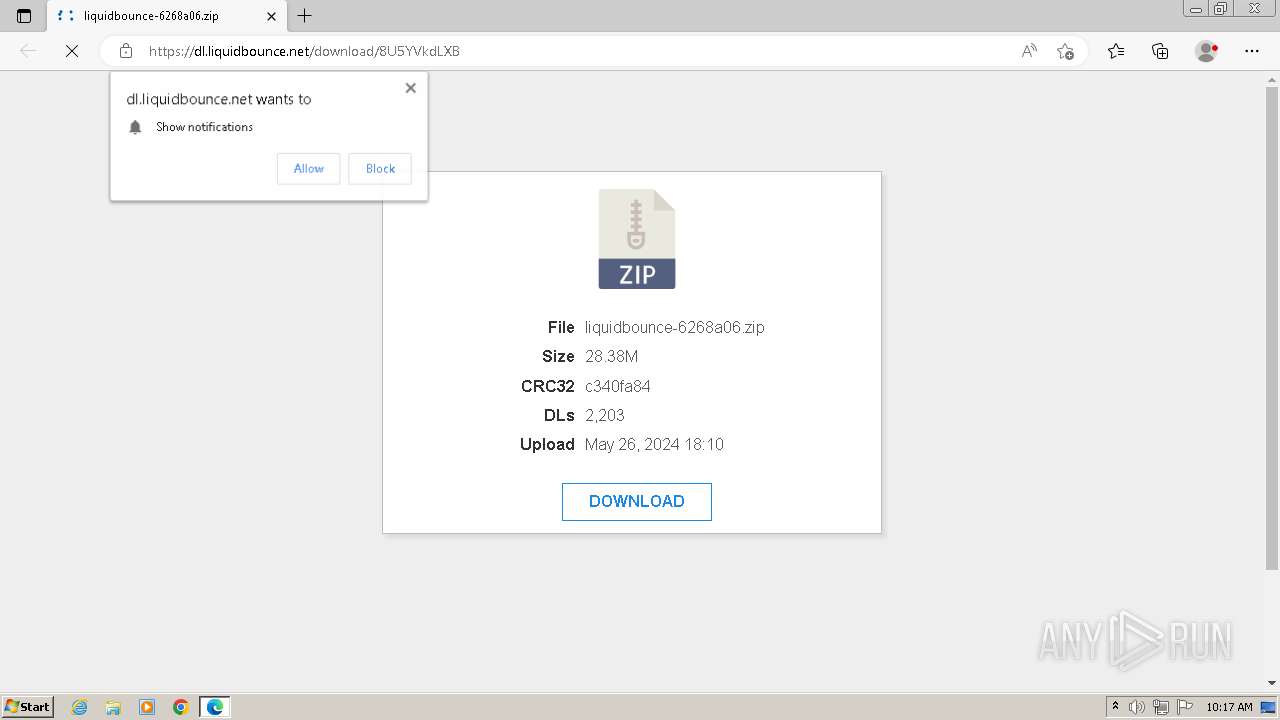Click the scrollbar down arrow
Viewport: 1280px width, 720px height.
pos(1272,684)
